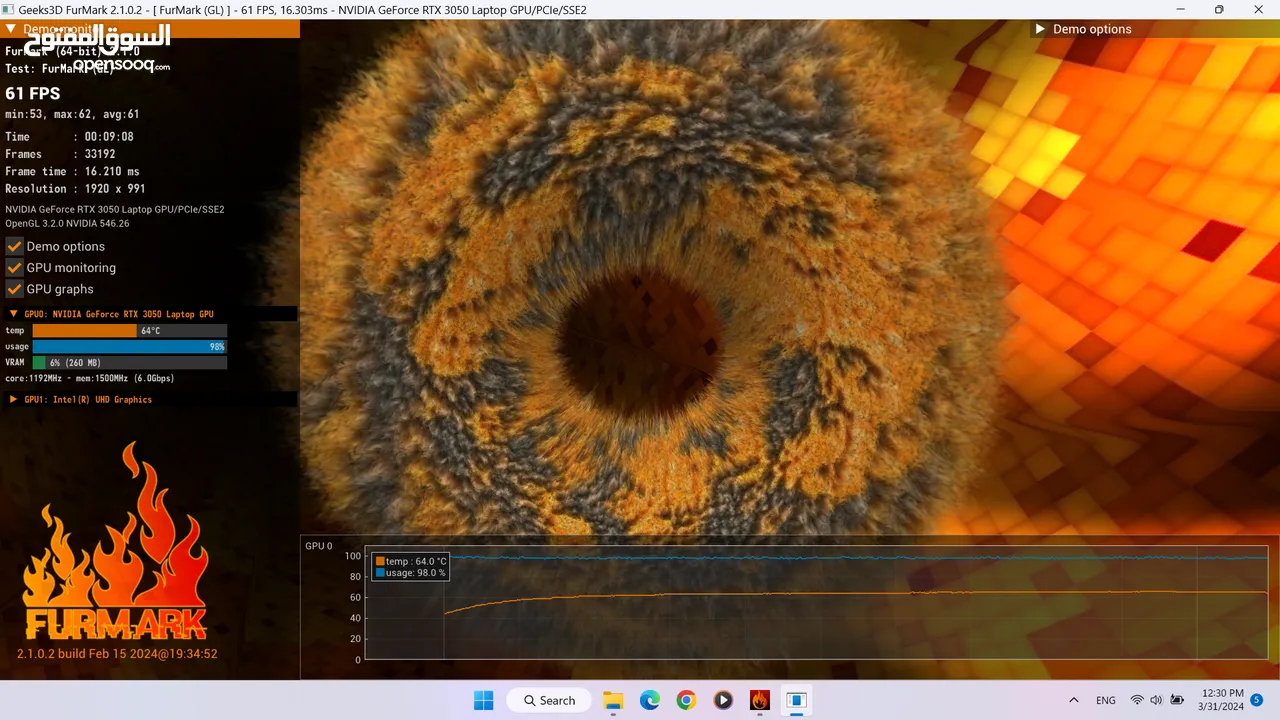Open Google Chrome from the taskbar

pos(686,700)
